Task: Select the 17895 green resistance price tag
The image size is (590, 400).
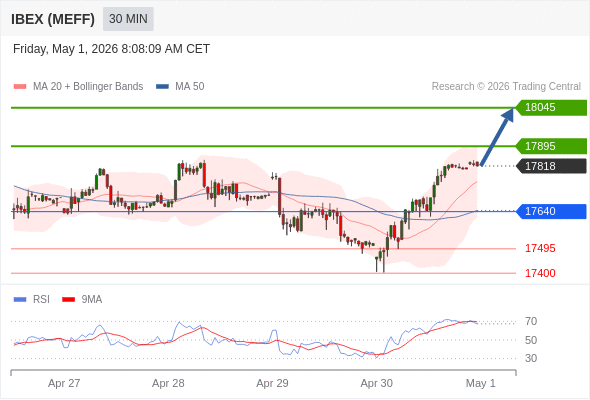Action: 551,146
